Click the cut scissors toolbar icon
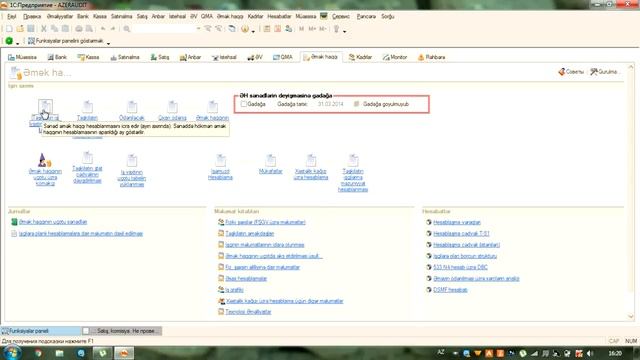 [44, 29]
